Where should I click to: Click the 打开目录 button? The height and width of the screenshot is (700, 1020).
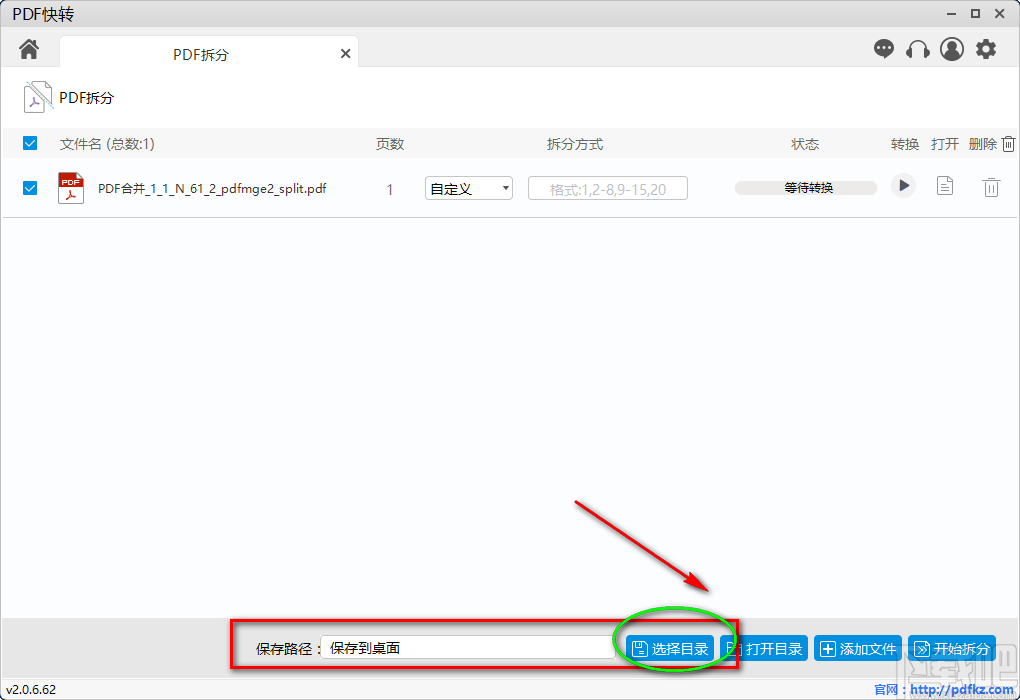764,648
